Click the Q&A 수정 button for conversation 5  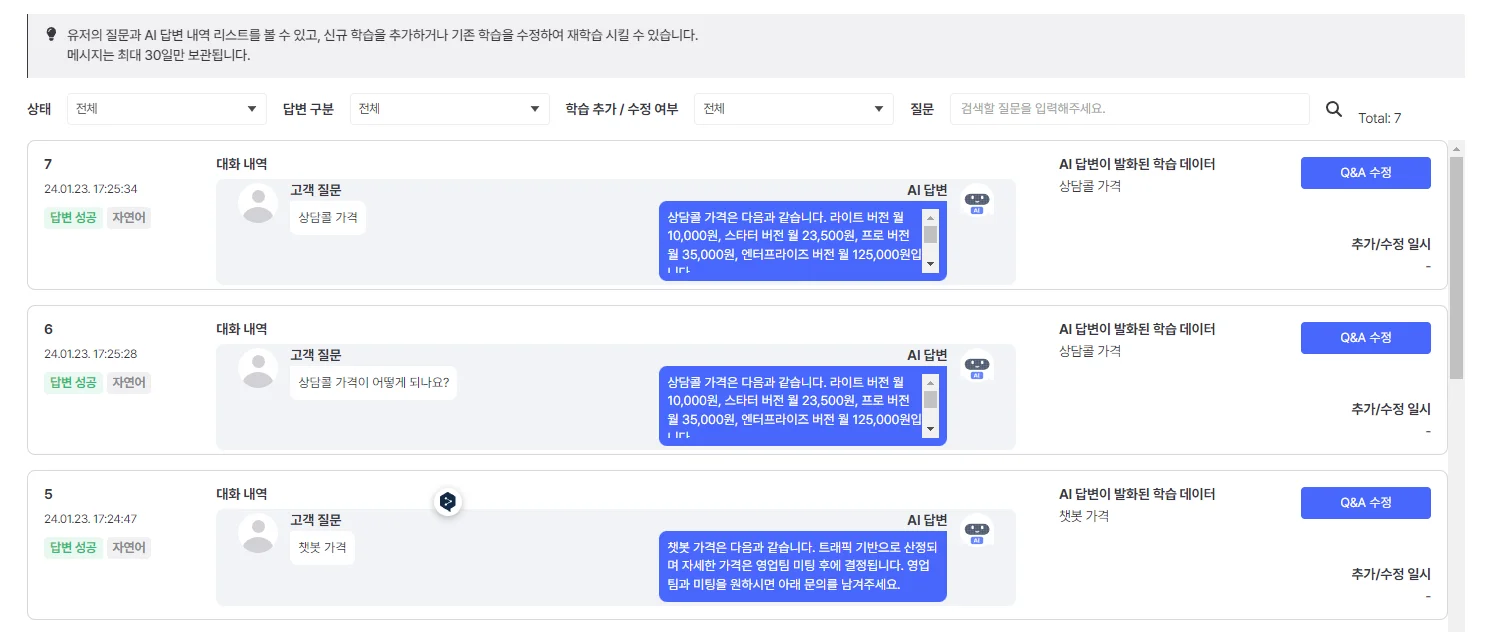[x=1365, y=503]
